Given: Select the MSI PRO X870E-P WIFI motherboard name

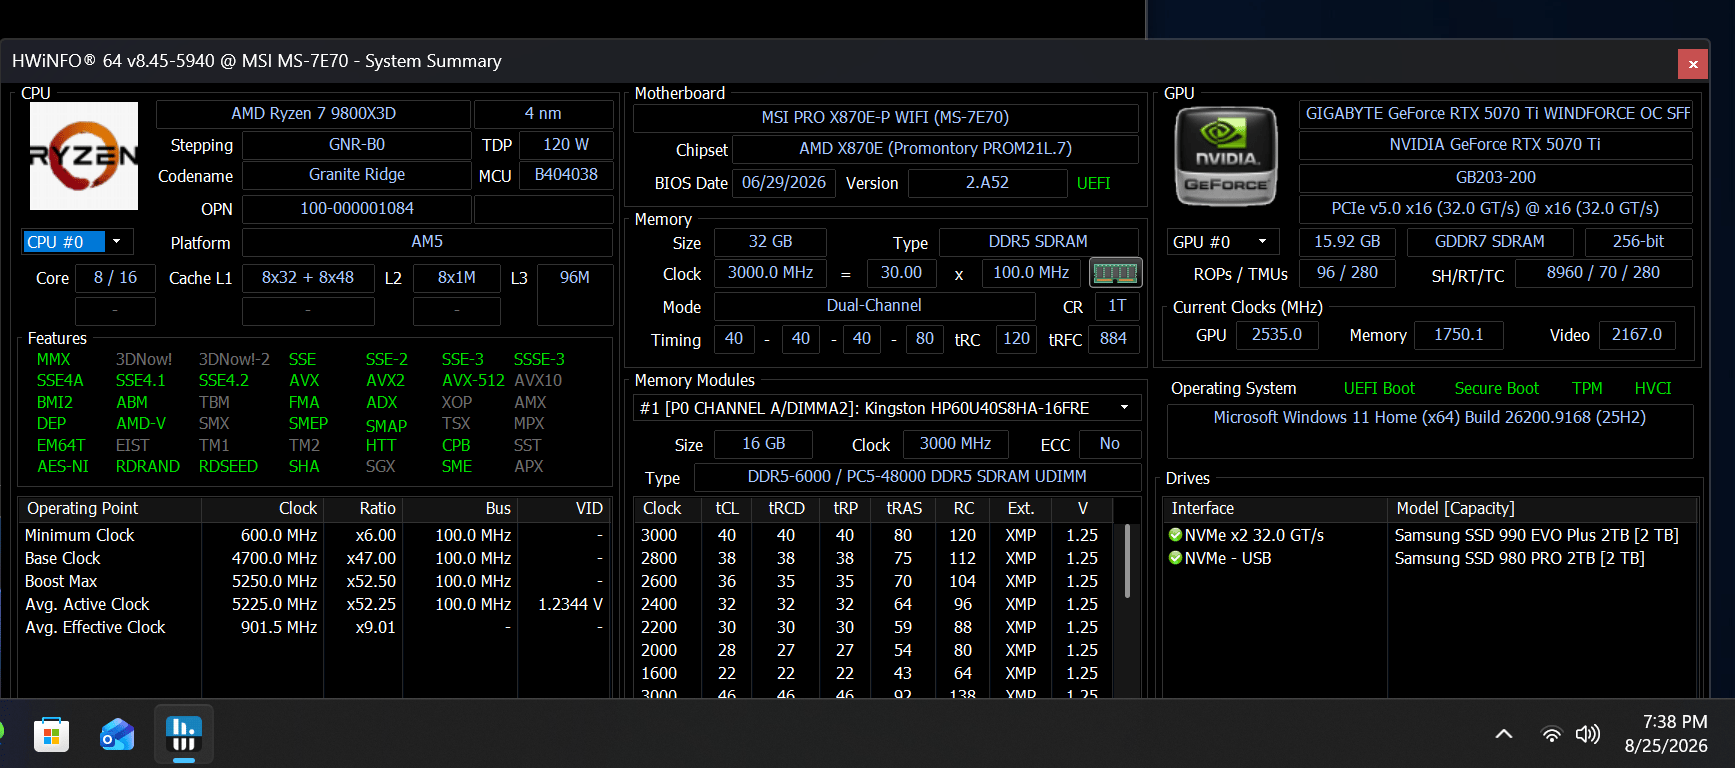Looking at the screenshot, I should pyautogui.click(x=885, y=118).
